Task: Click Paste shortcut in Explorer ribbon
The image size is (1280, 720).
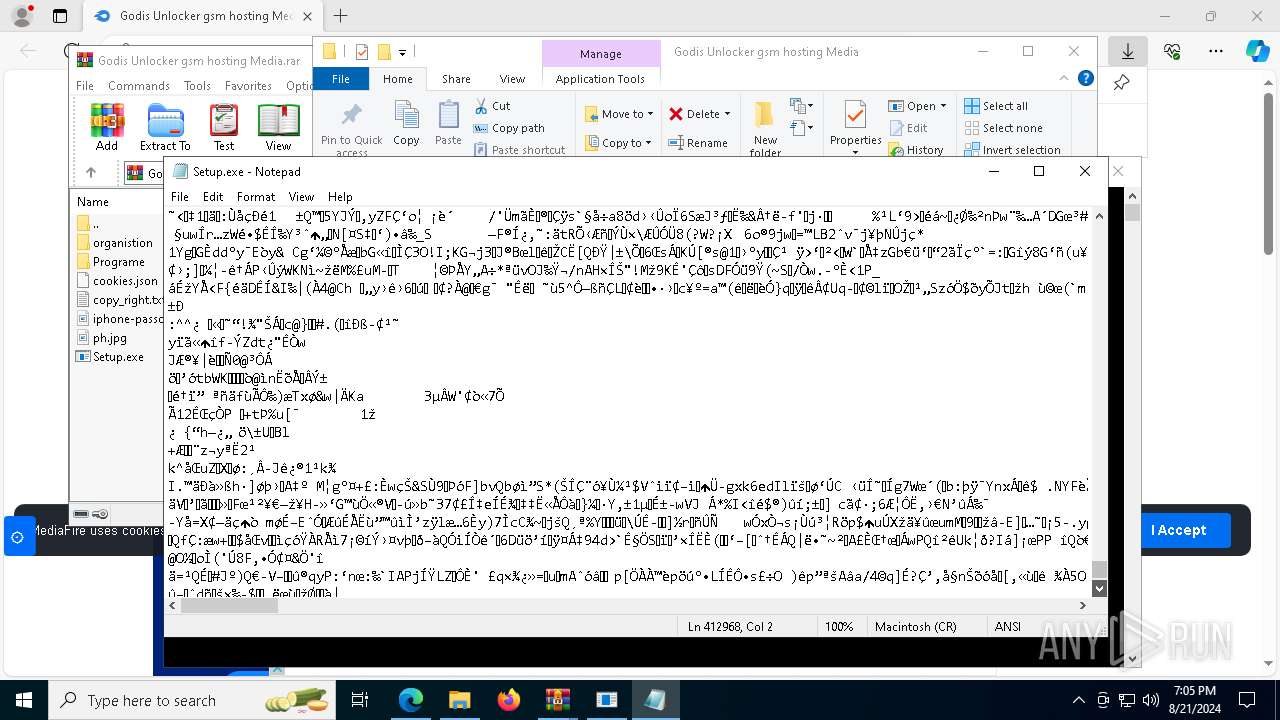Action: click(519, 150)
